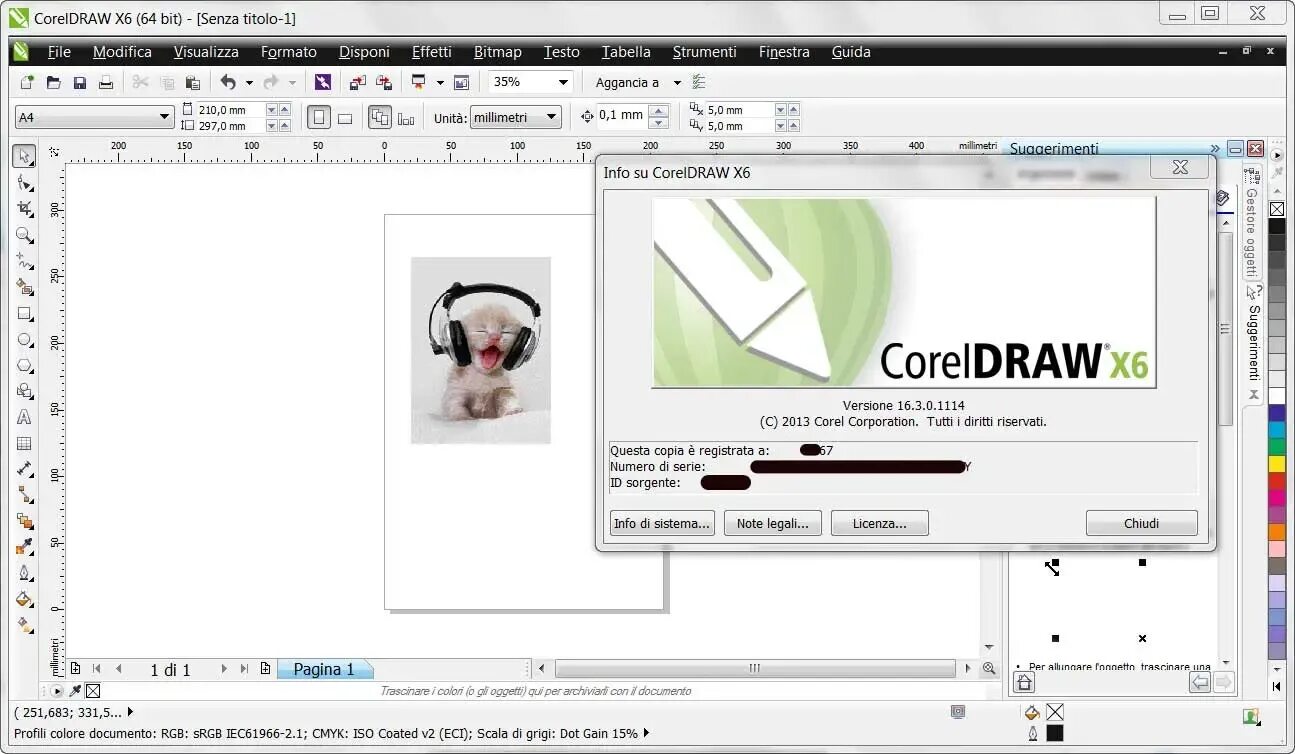The image size is (1295, 754).
Task: Open the zoom level 35% dropdown
Action: [564, 83]
